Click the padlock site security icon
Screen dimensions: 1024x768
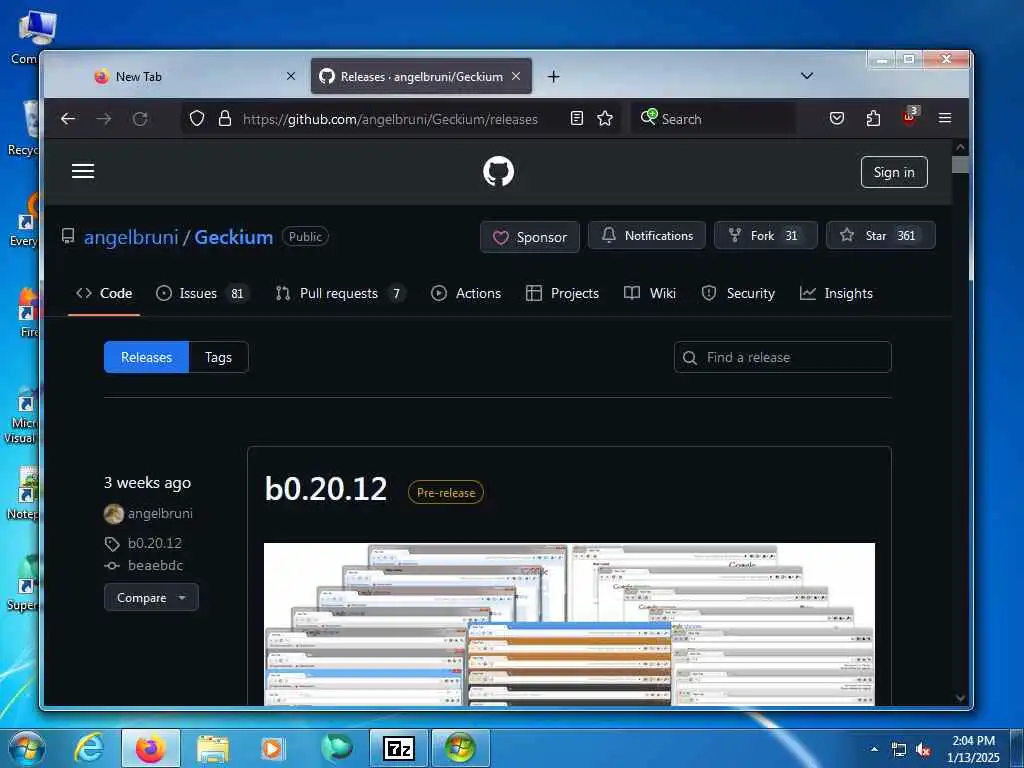(x=225, y=119)
